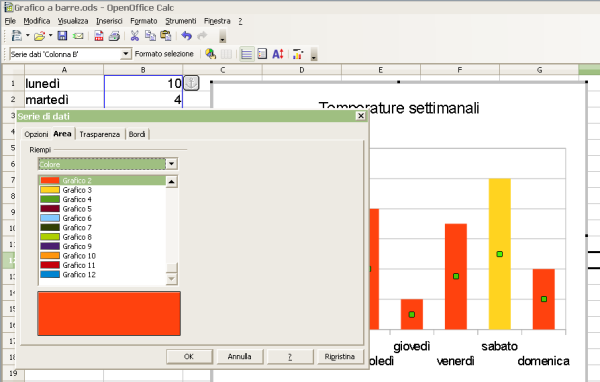
Task: Click OK in Serie di dati dialog
Action: [189, 356]
